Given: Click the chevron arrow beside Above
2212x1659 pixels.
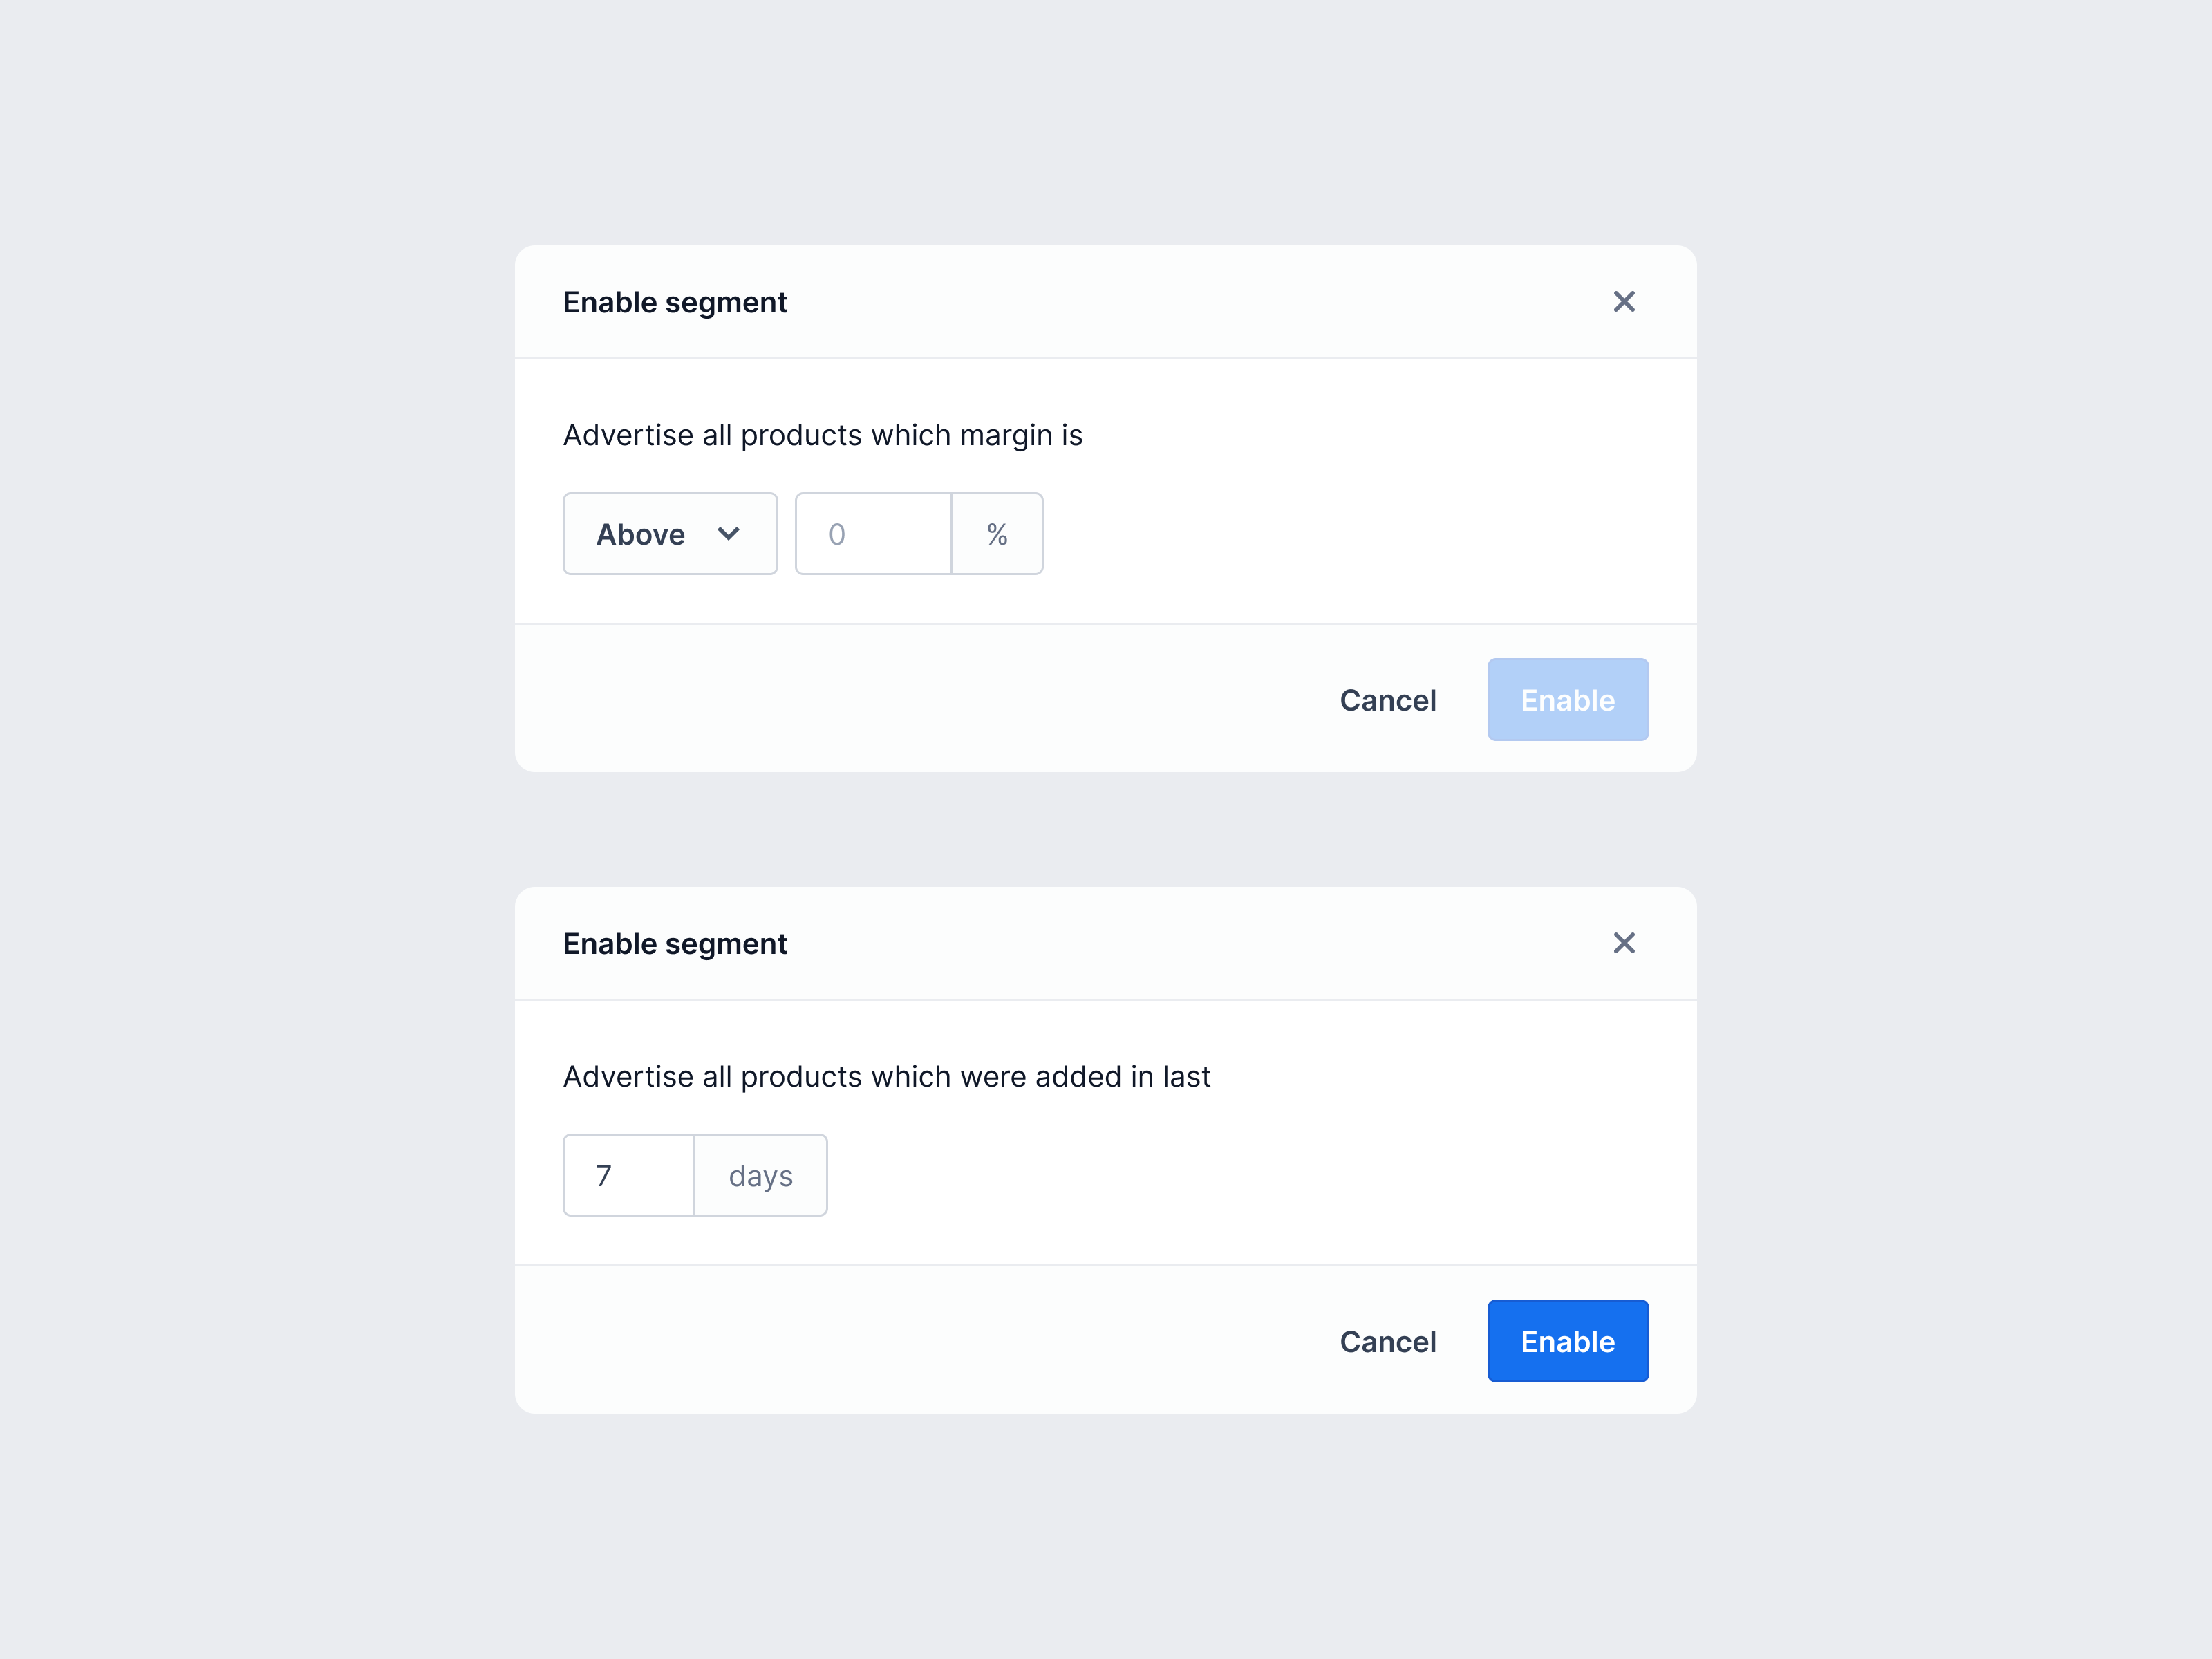Looking at the screenshot, I should 729,534.
